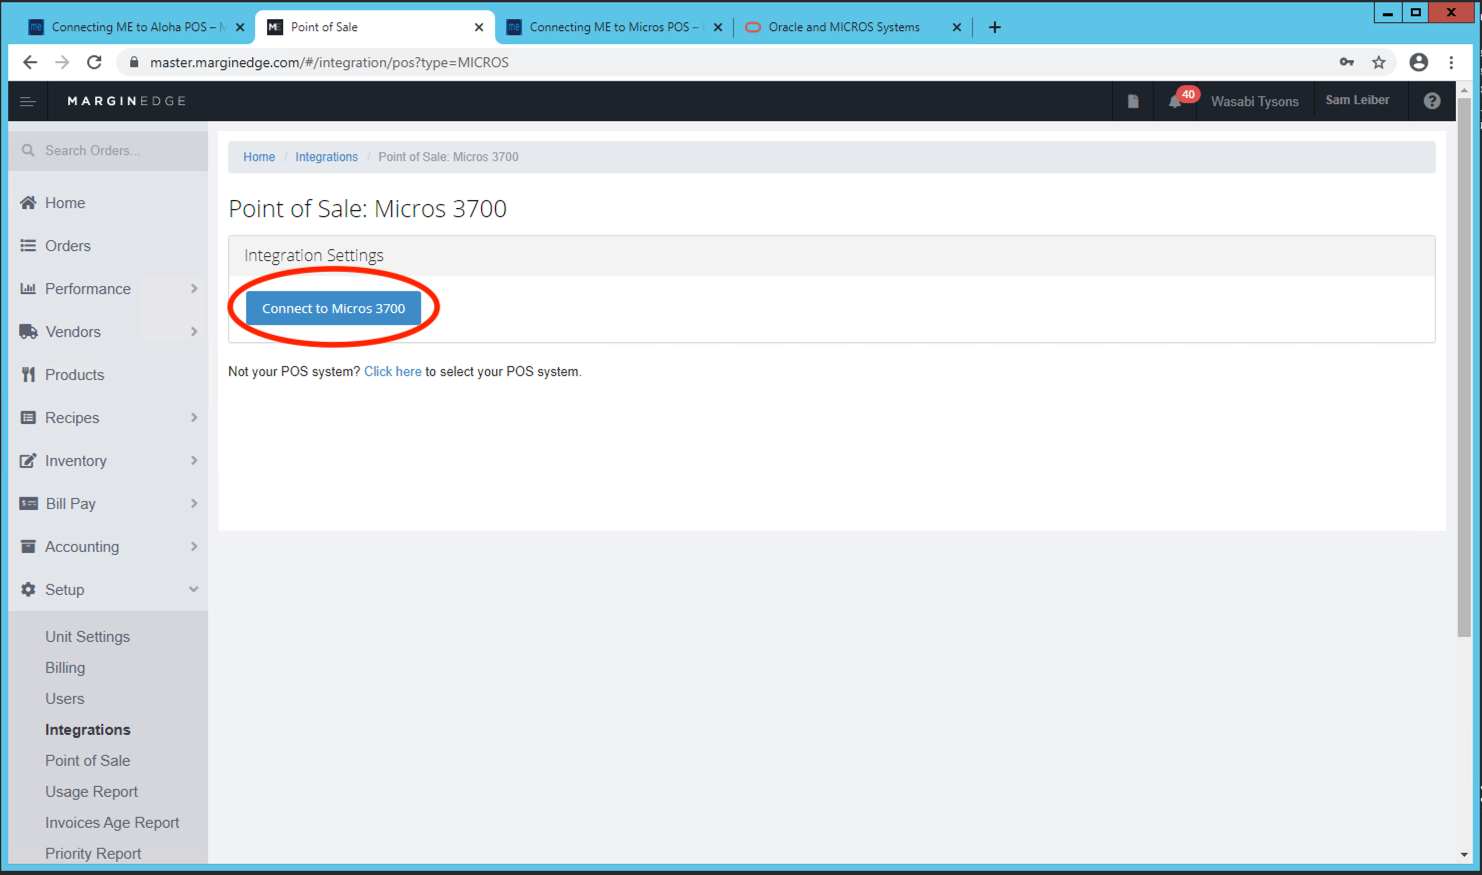
Task: Click the browser address bar URL
Action: click(329, 62)
